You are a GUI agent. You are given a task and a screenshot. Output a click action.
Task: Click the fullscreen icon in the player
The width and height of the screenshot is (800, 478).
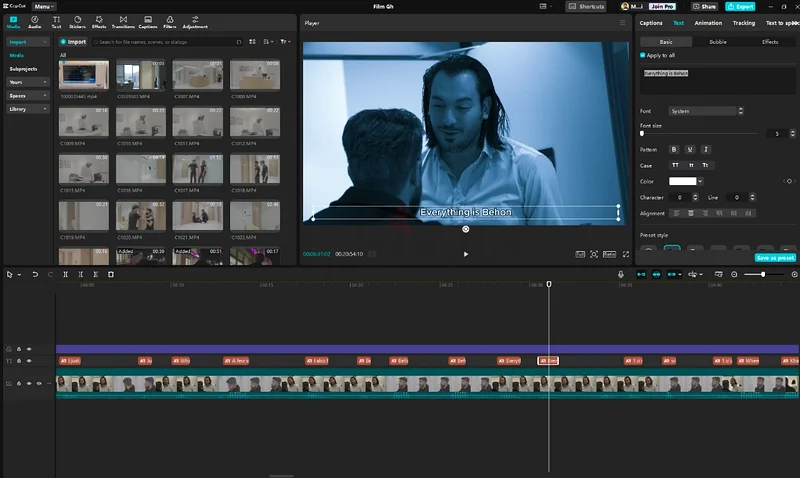coord(626,254)
